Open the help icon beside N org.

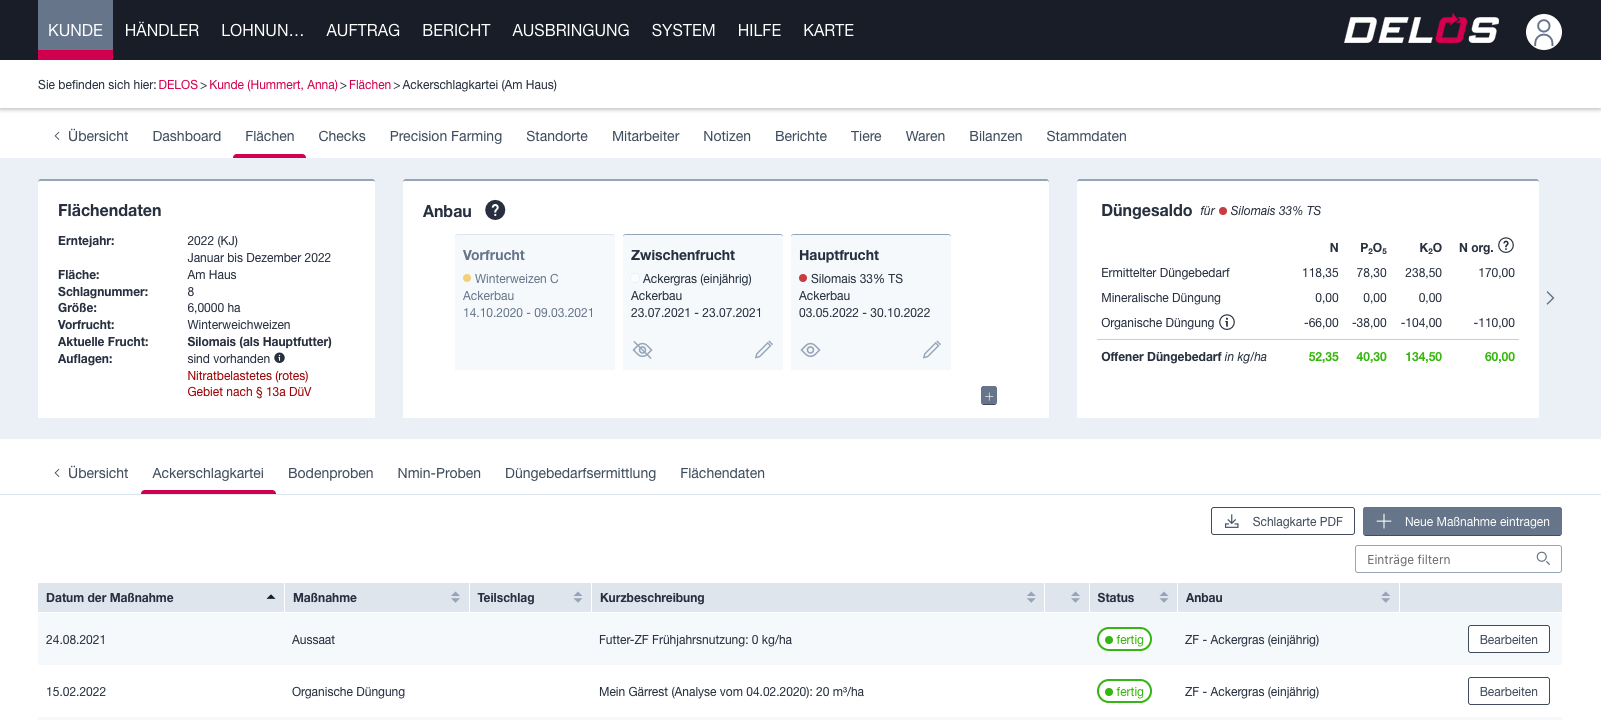click(1506, 246)
